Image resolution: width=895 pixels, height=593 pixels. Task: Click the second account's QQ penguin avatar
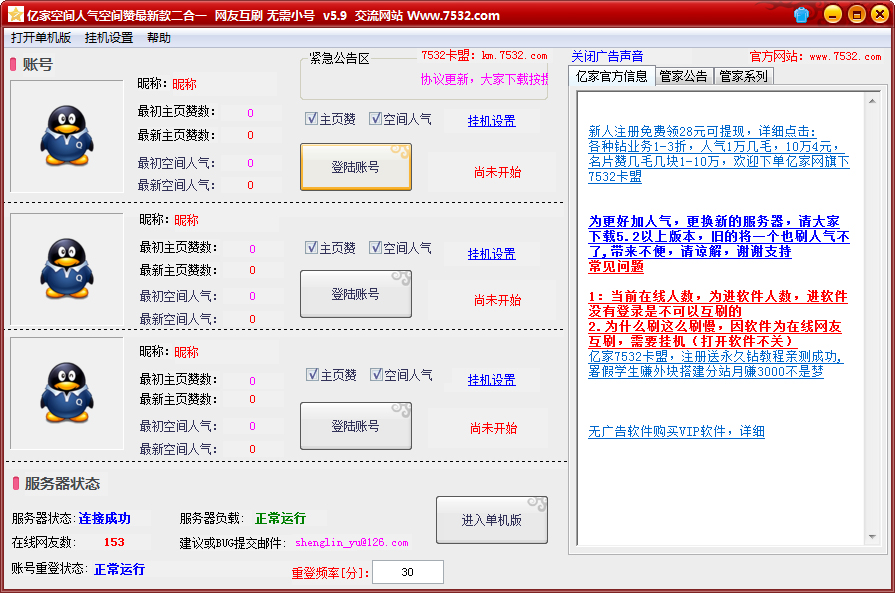point(66,268)
